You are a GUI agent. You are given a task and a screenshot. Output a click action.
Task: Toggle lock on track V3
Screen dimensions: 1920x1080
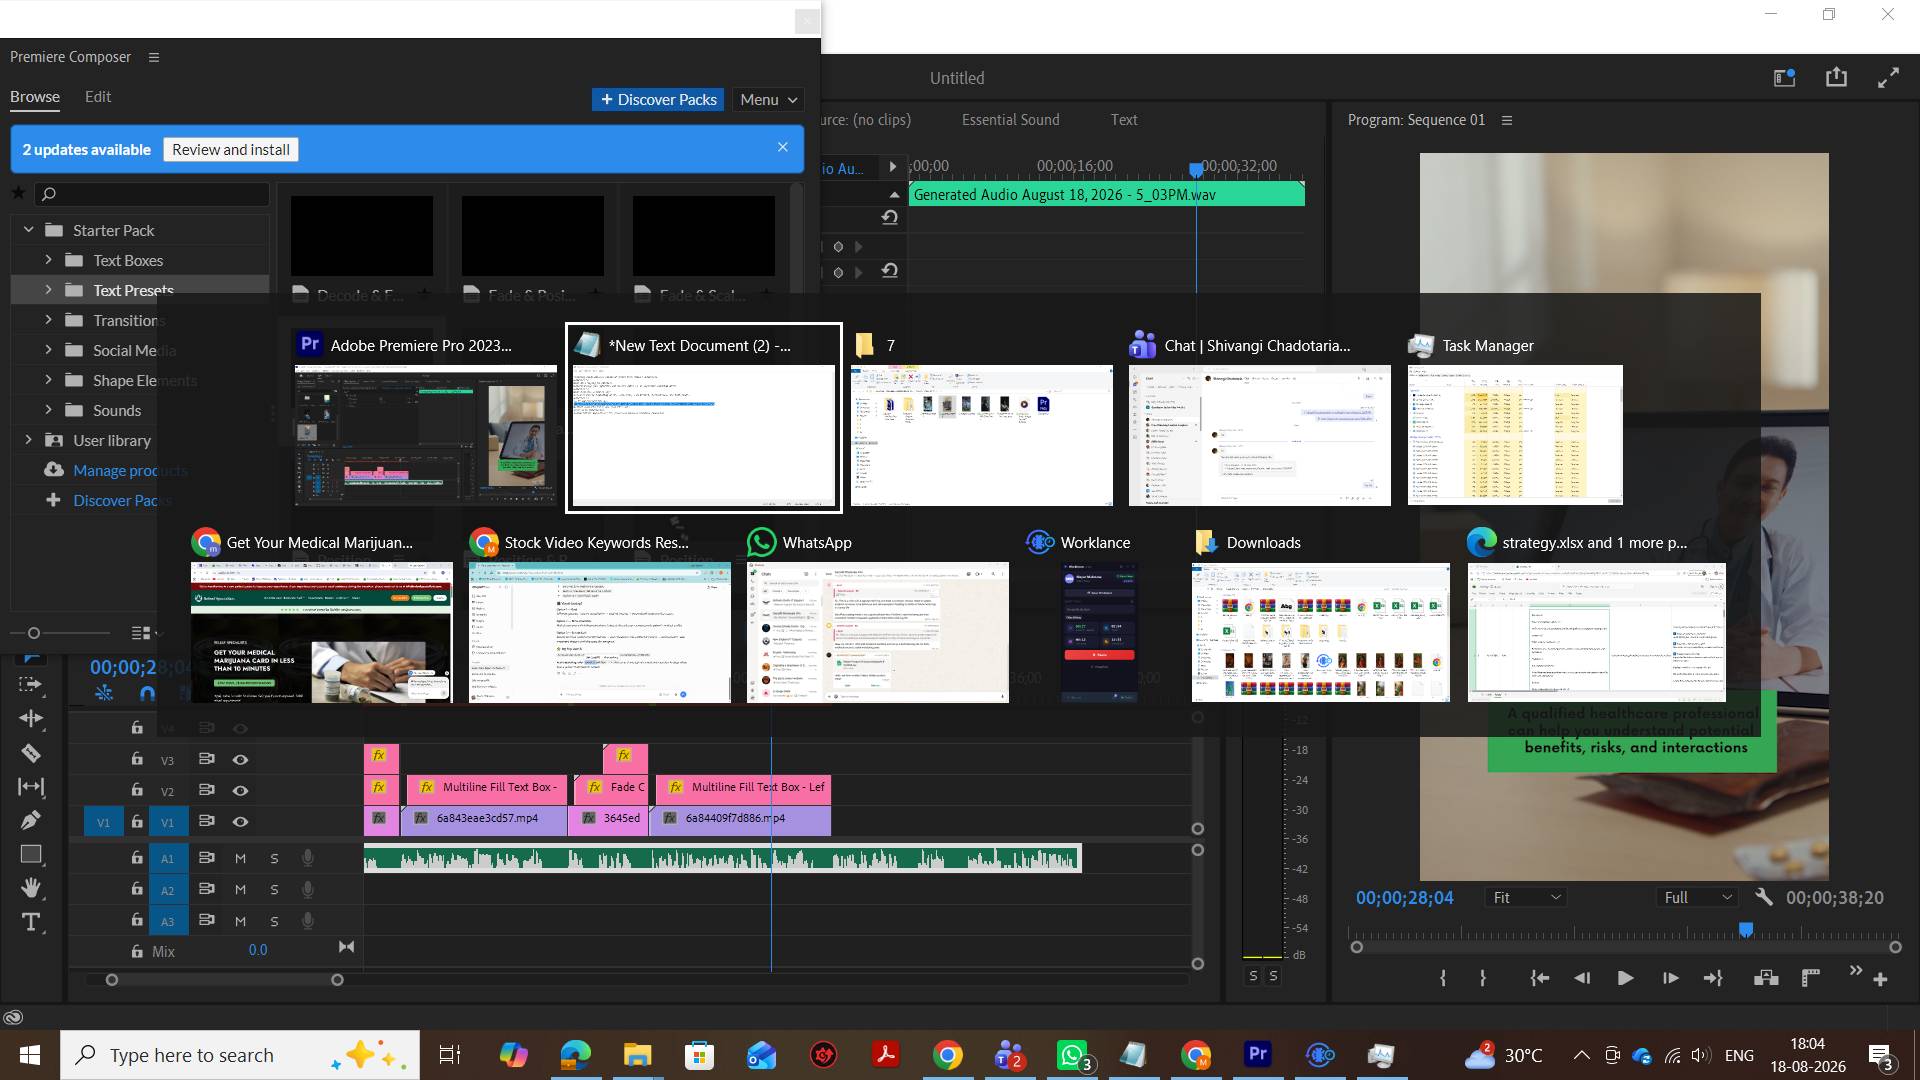pyautogui.click(x=137, y=760)
